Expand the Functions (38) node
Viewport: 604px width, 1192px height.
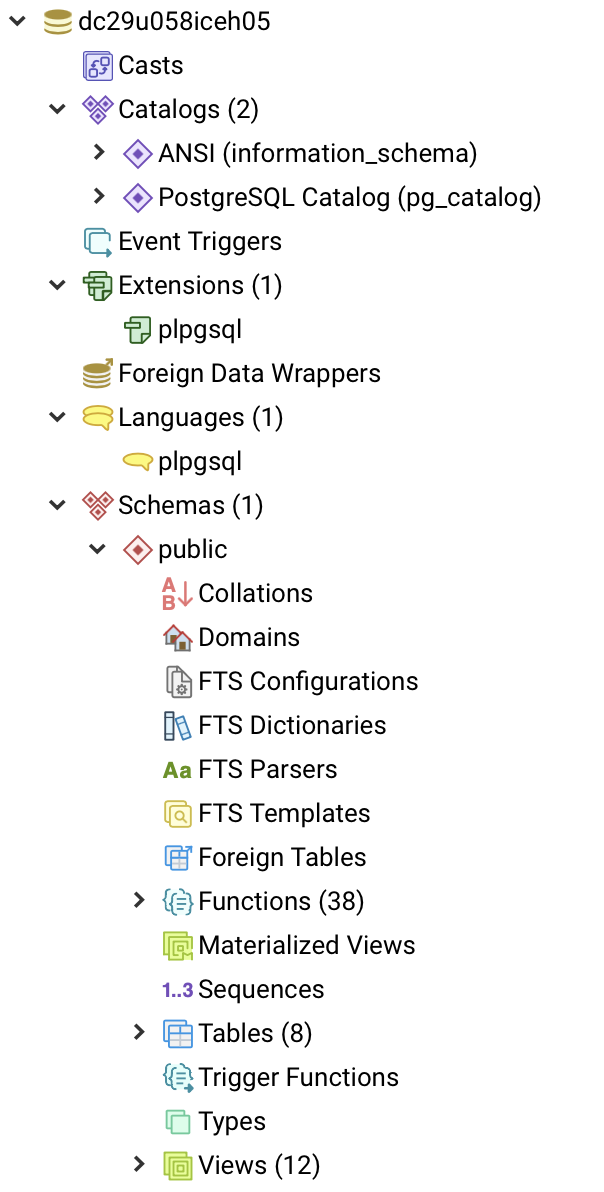coord(138,901)
